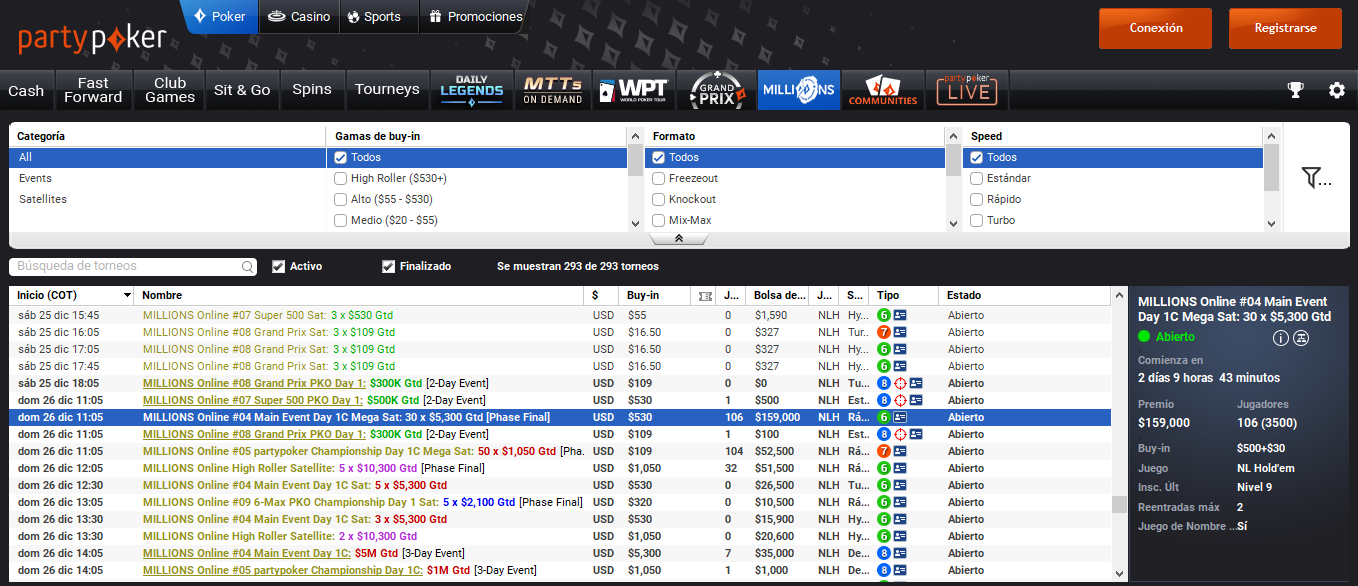Switch to Tourneys lobby
This screenshot has width=1358, height=586.
tap(387, 90)
